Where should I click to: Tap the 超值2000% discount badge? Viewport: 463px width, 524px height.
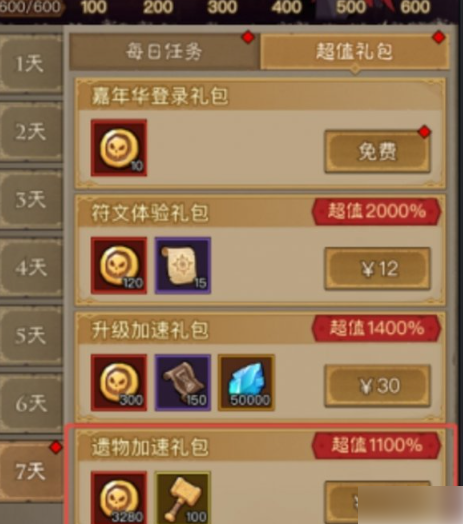[x=376, y=211]
